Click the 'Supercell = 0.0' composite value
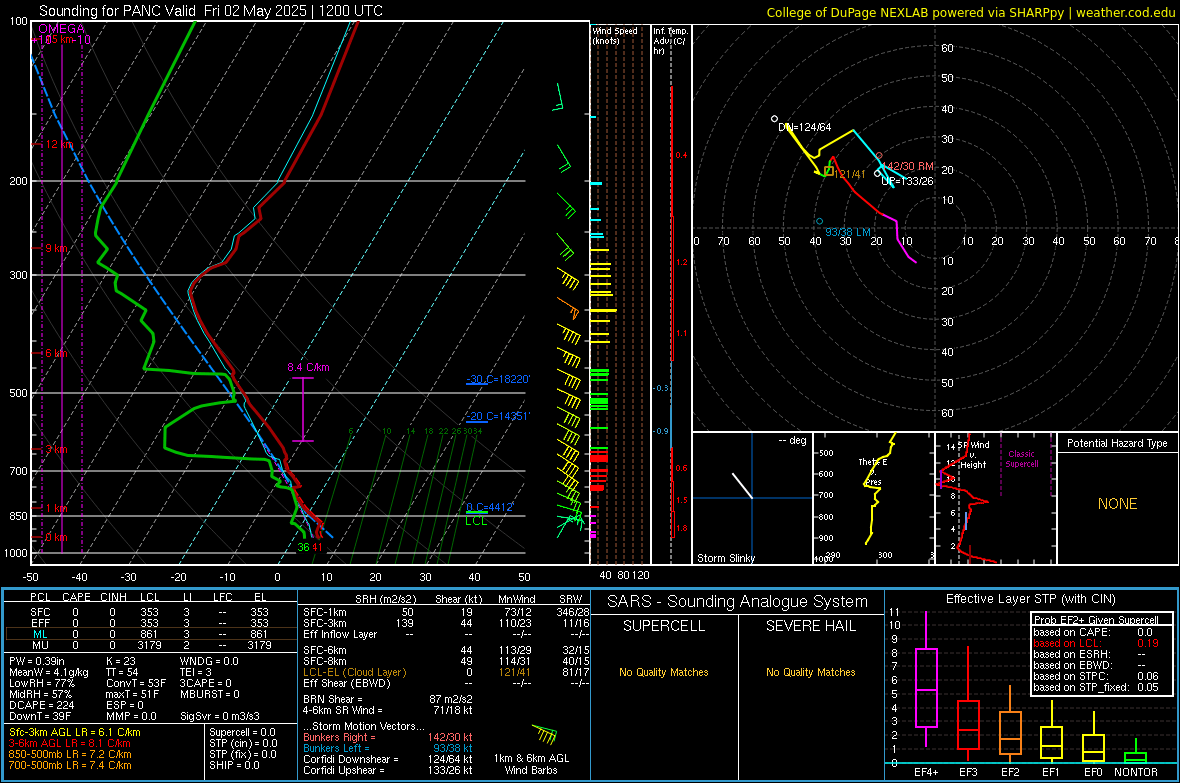This screenshot has height=783, width=1180. click(x=242, y=732)
